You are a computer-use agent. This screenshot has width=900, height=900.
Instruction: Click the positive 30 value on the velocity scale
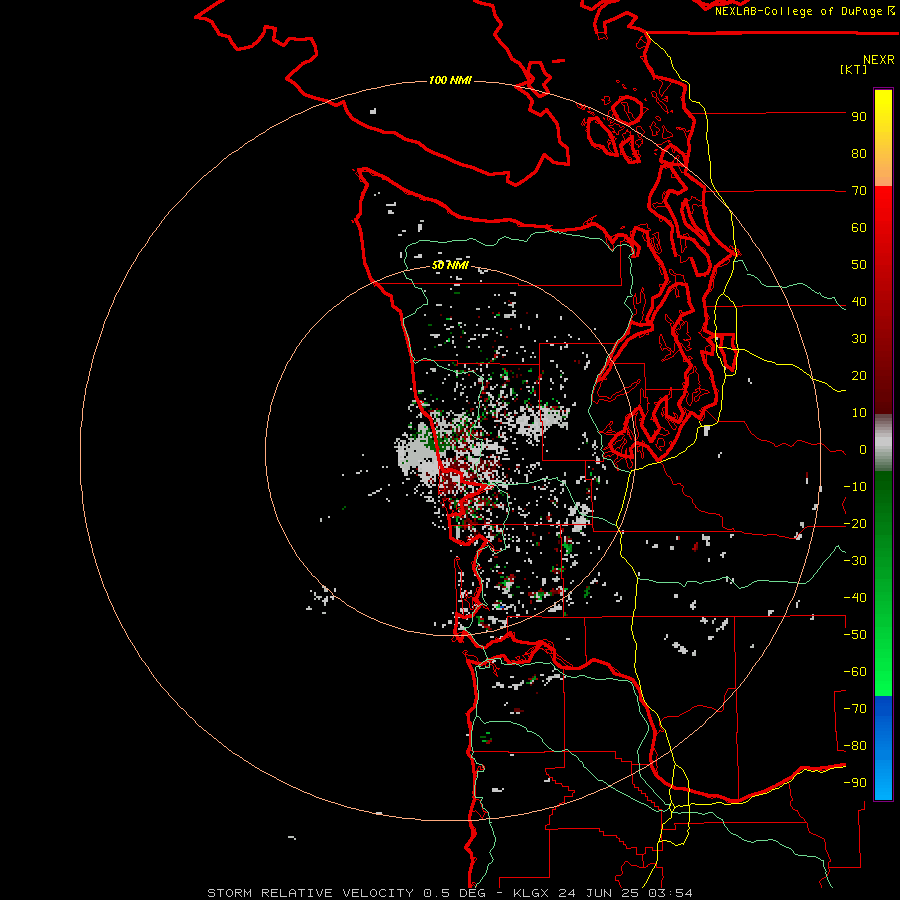(859, 339)
